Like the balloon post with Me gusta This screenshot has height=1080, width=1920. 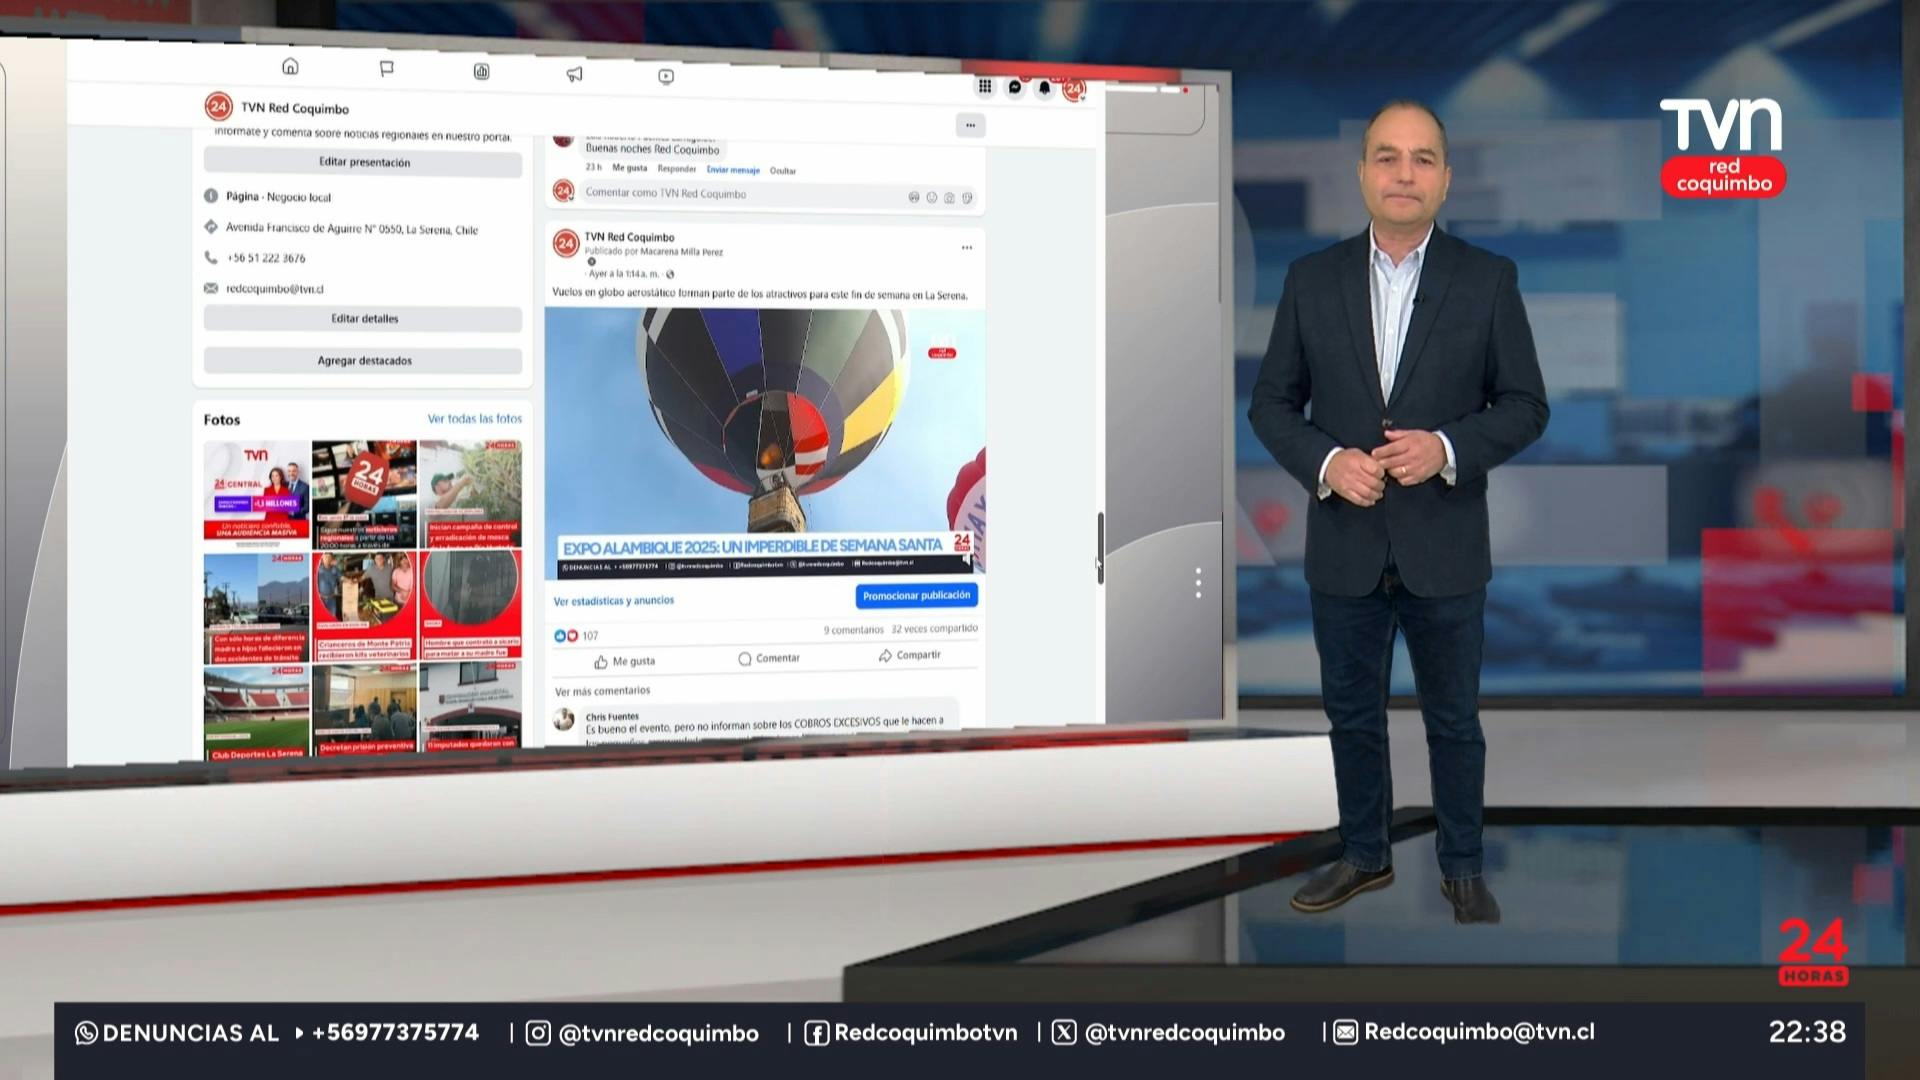pyautogui.click(x=625, y=661)
